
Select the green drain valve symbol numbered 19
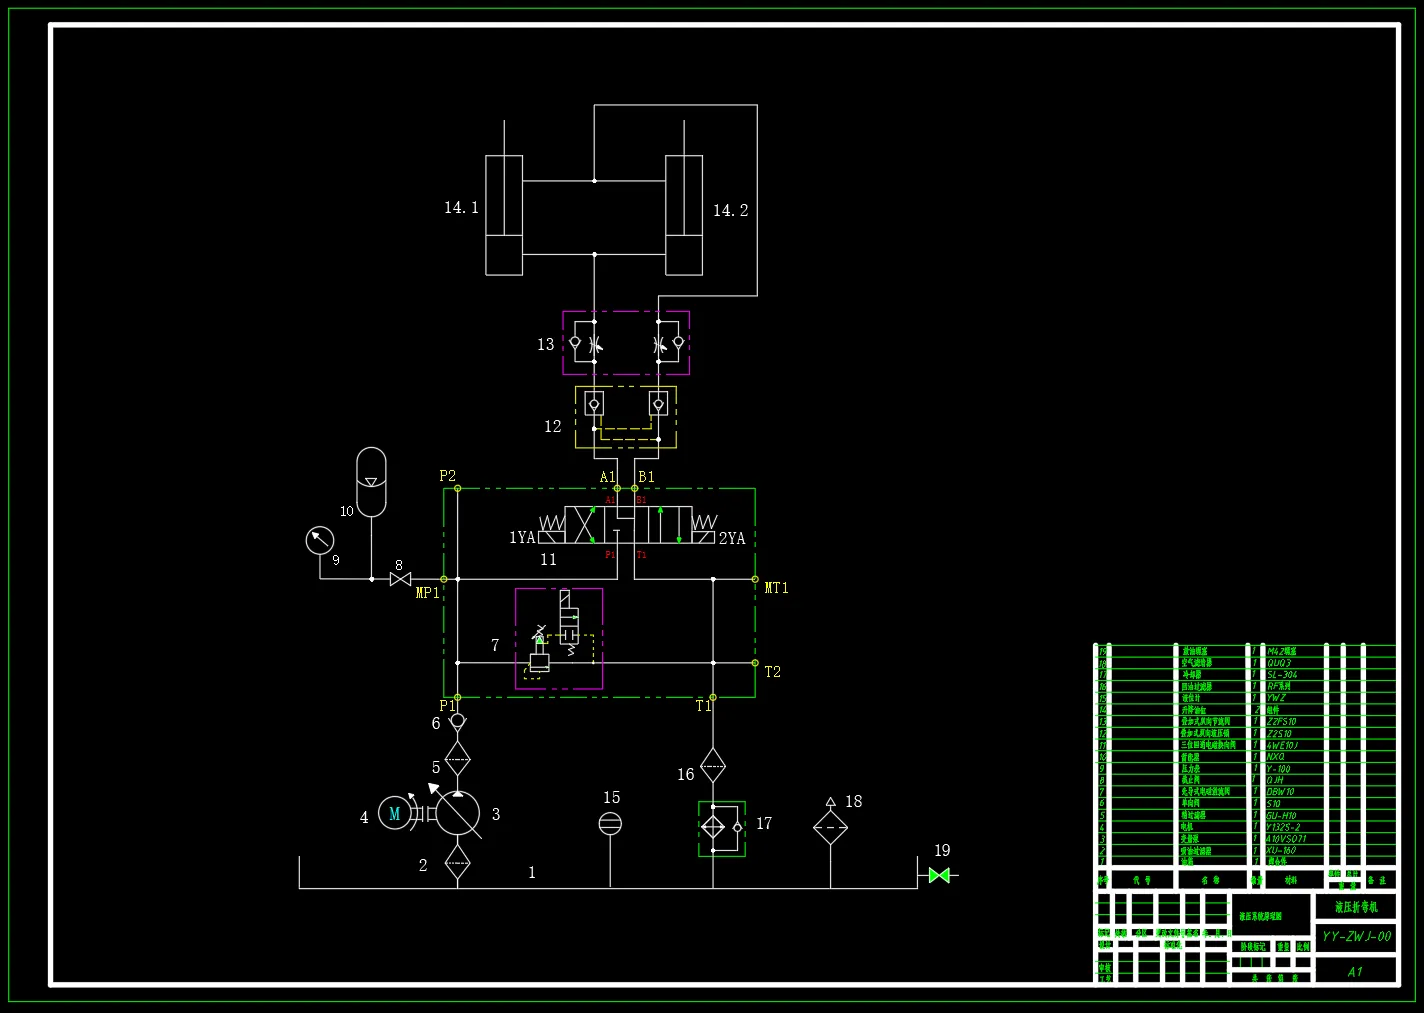[938, 875]
